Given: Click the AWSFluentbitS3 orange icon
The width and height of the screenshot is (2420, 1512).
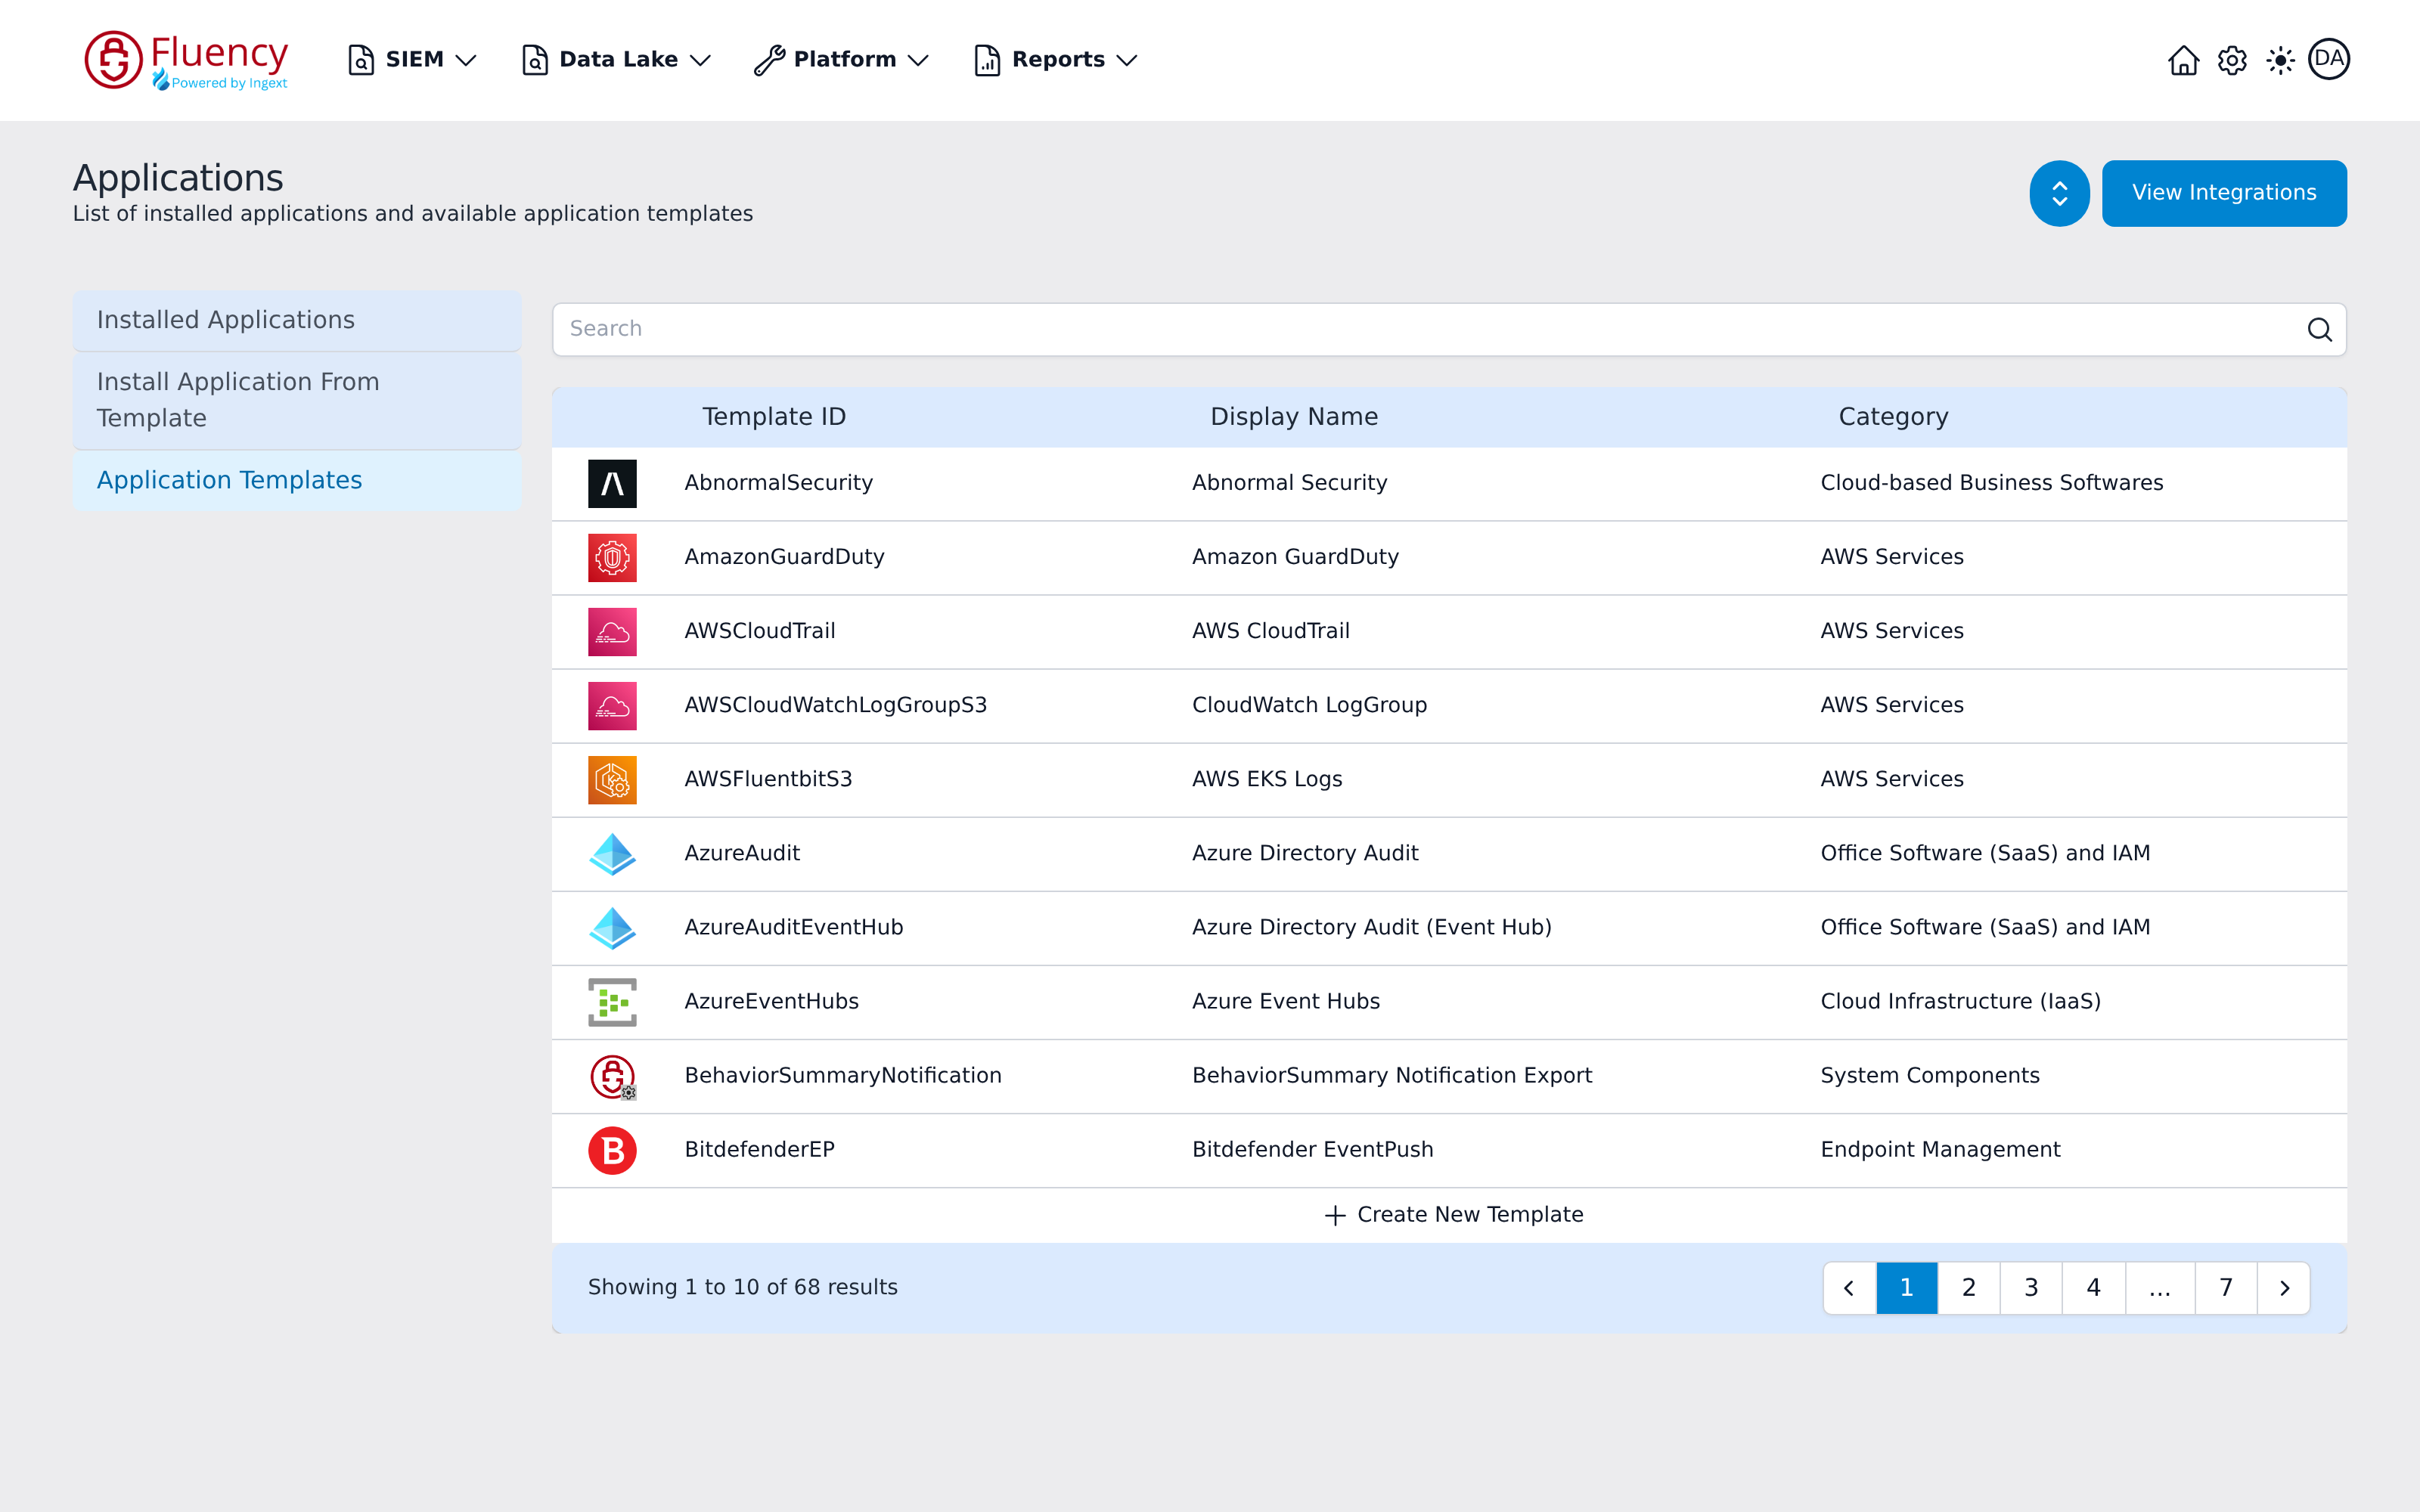Looking at the screenshot, I should 612,779.
